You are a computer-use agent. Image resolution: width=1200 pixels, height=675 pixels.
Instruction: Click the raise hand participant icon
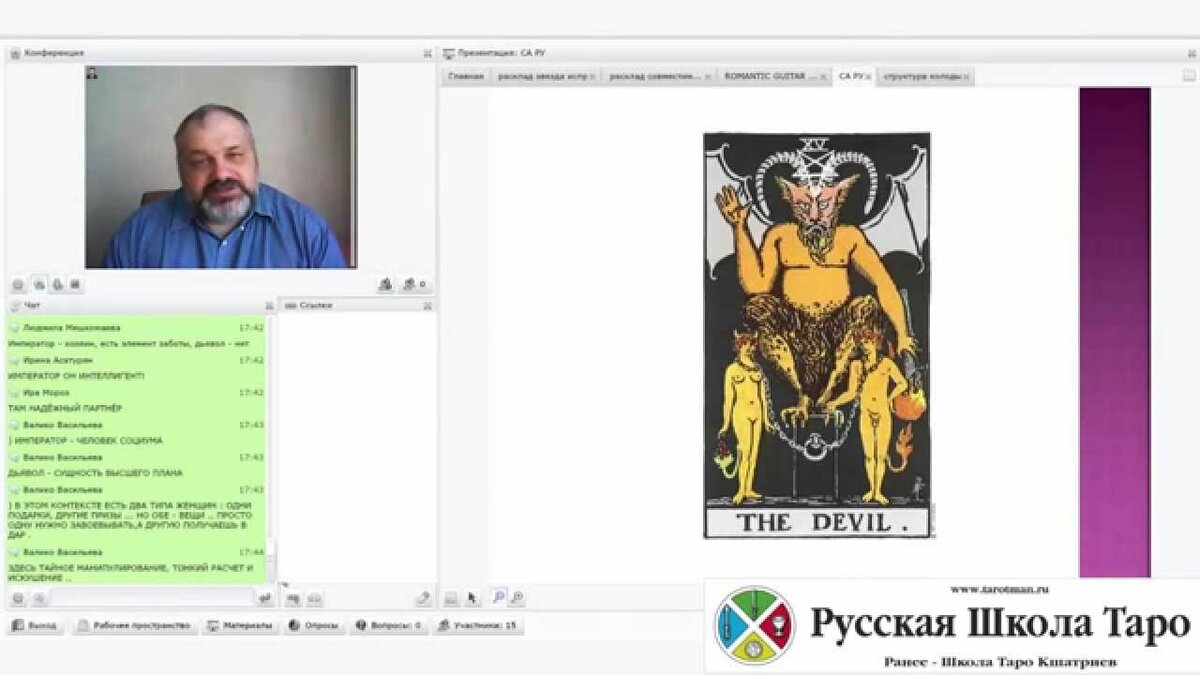pos(385,285)
